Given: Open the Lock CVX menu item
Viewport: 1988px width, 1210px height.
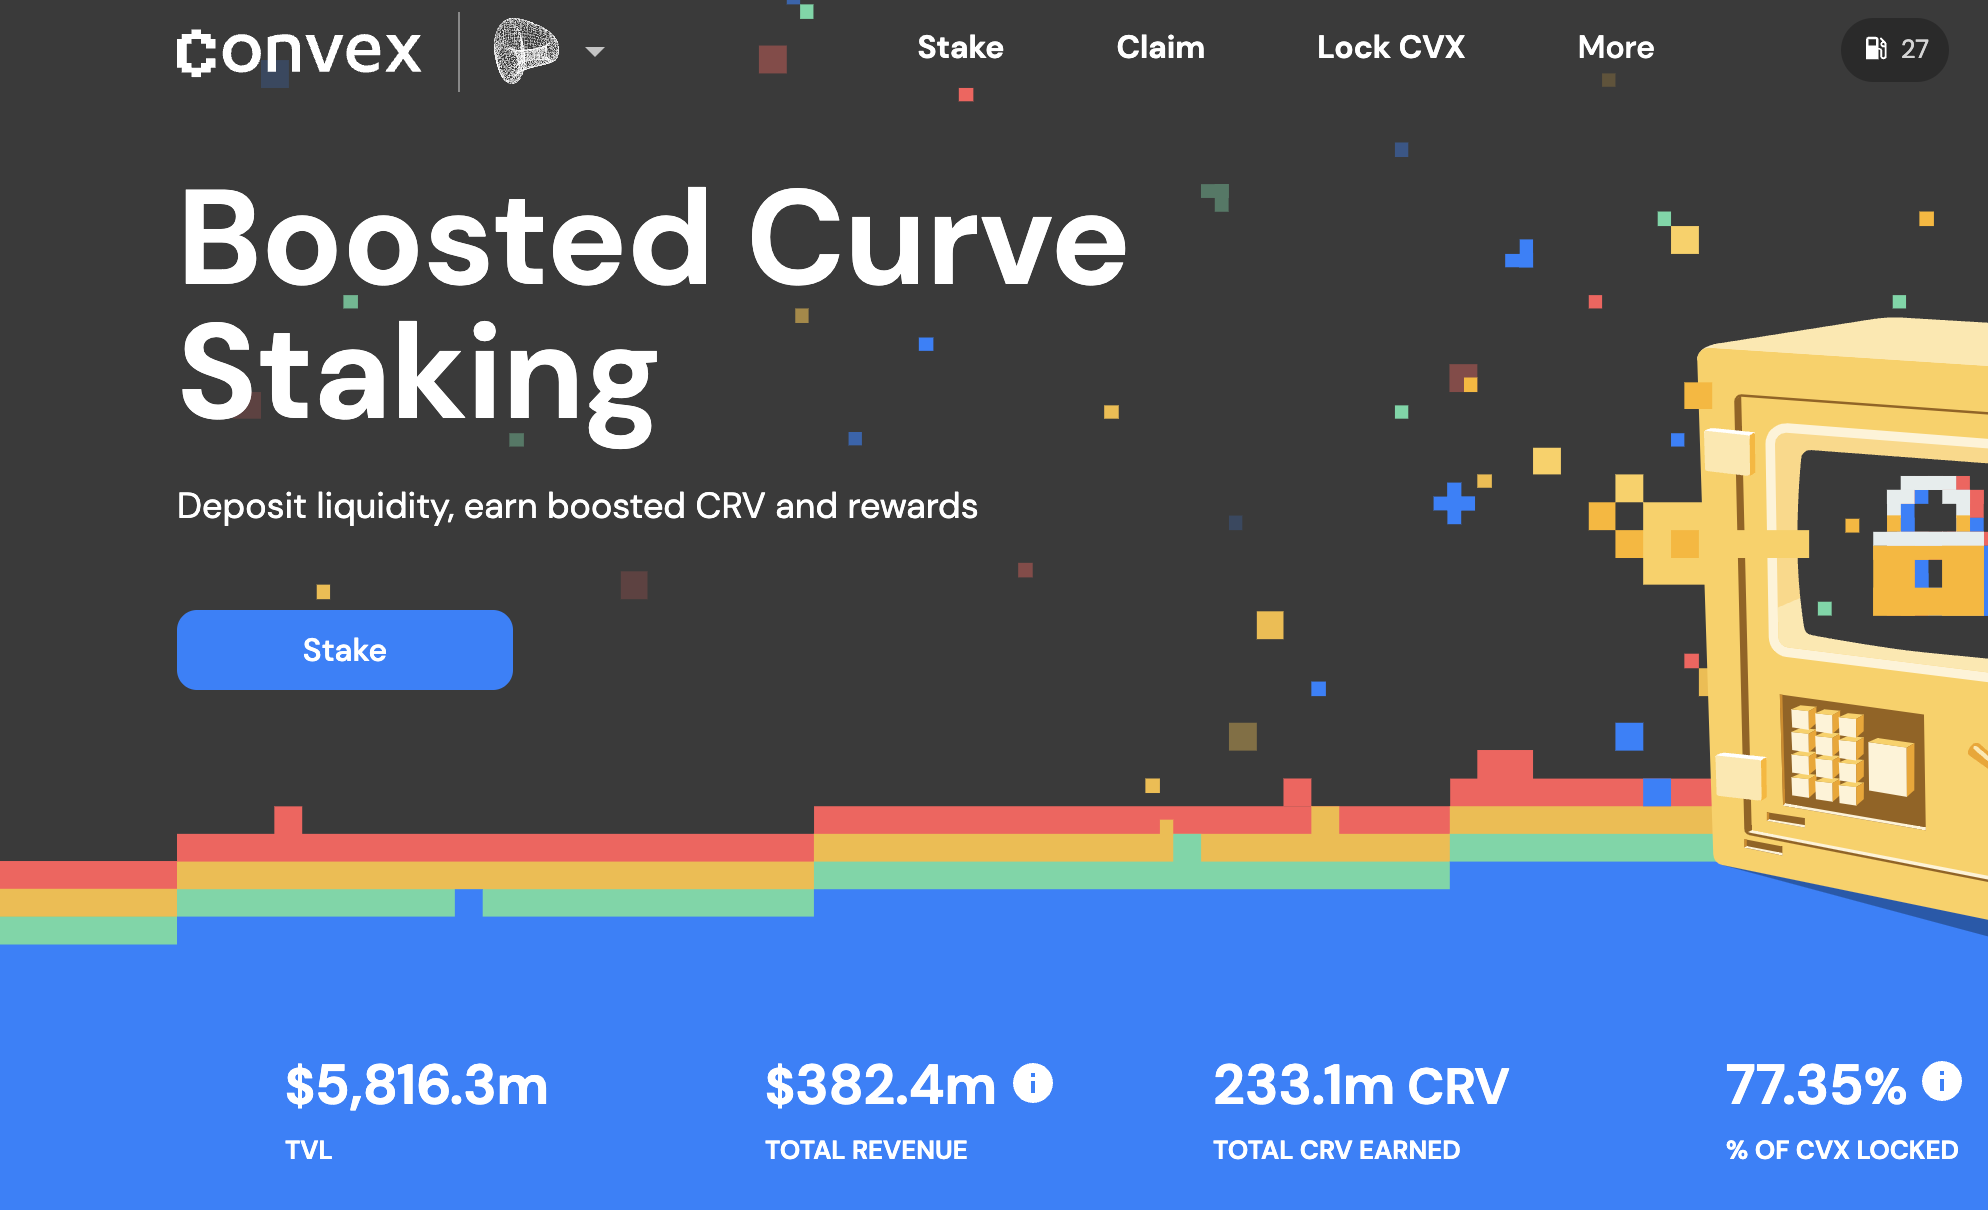Looking at the screenshot, I should coord(1390,47).
